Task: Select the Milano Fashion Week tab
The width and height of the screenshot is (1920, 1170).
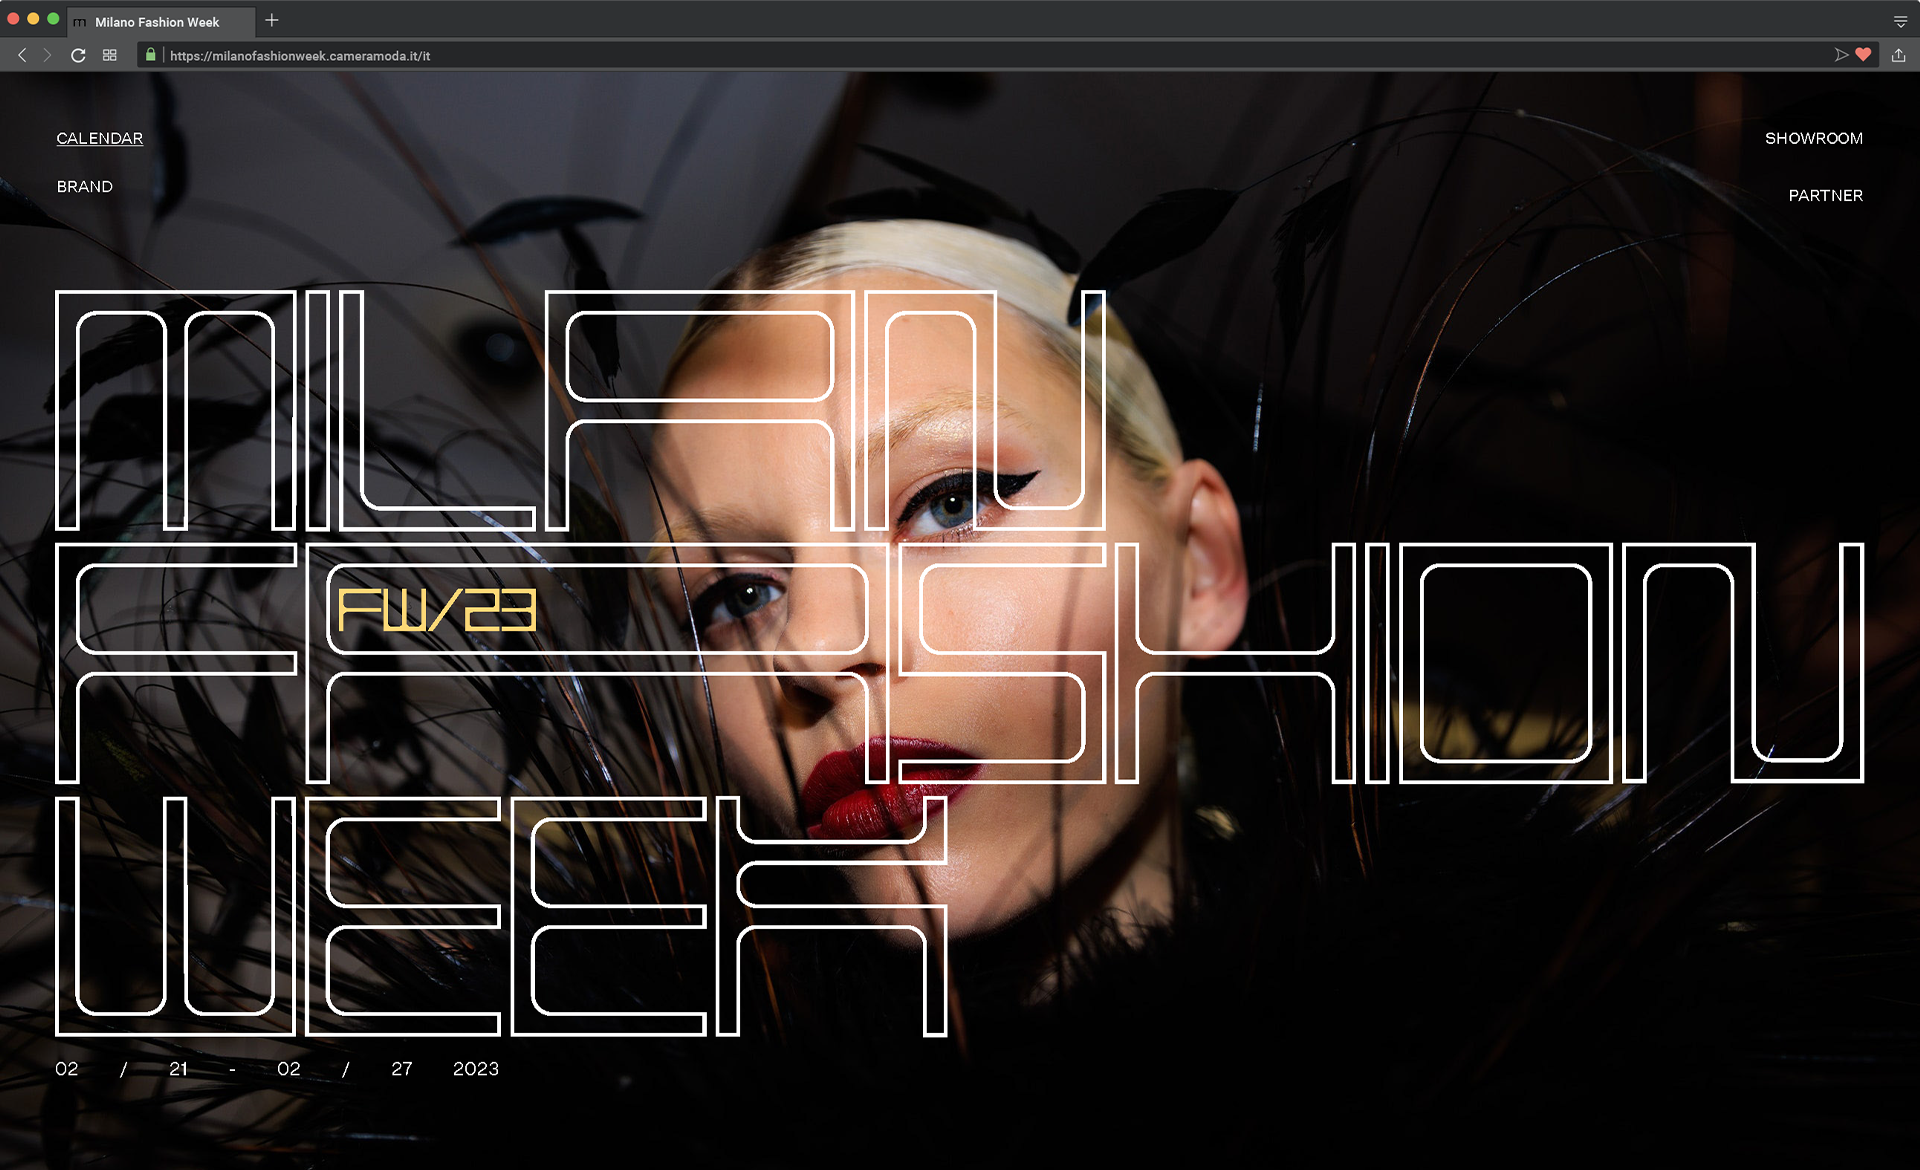Action: pyautogui.click(x=157, y=22)
